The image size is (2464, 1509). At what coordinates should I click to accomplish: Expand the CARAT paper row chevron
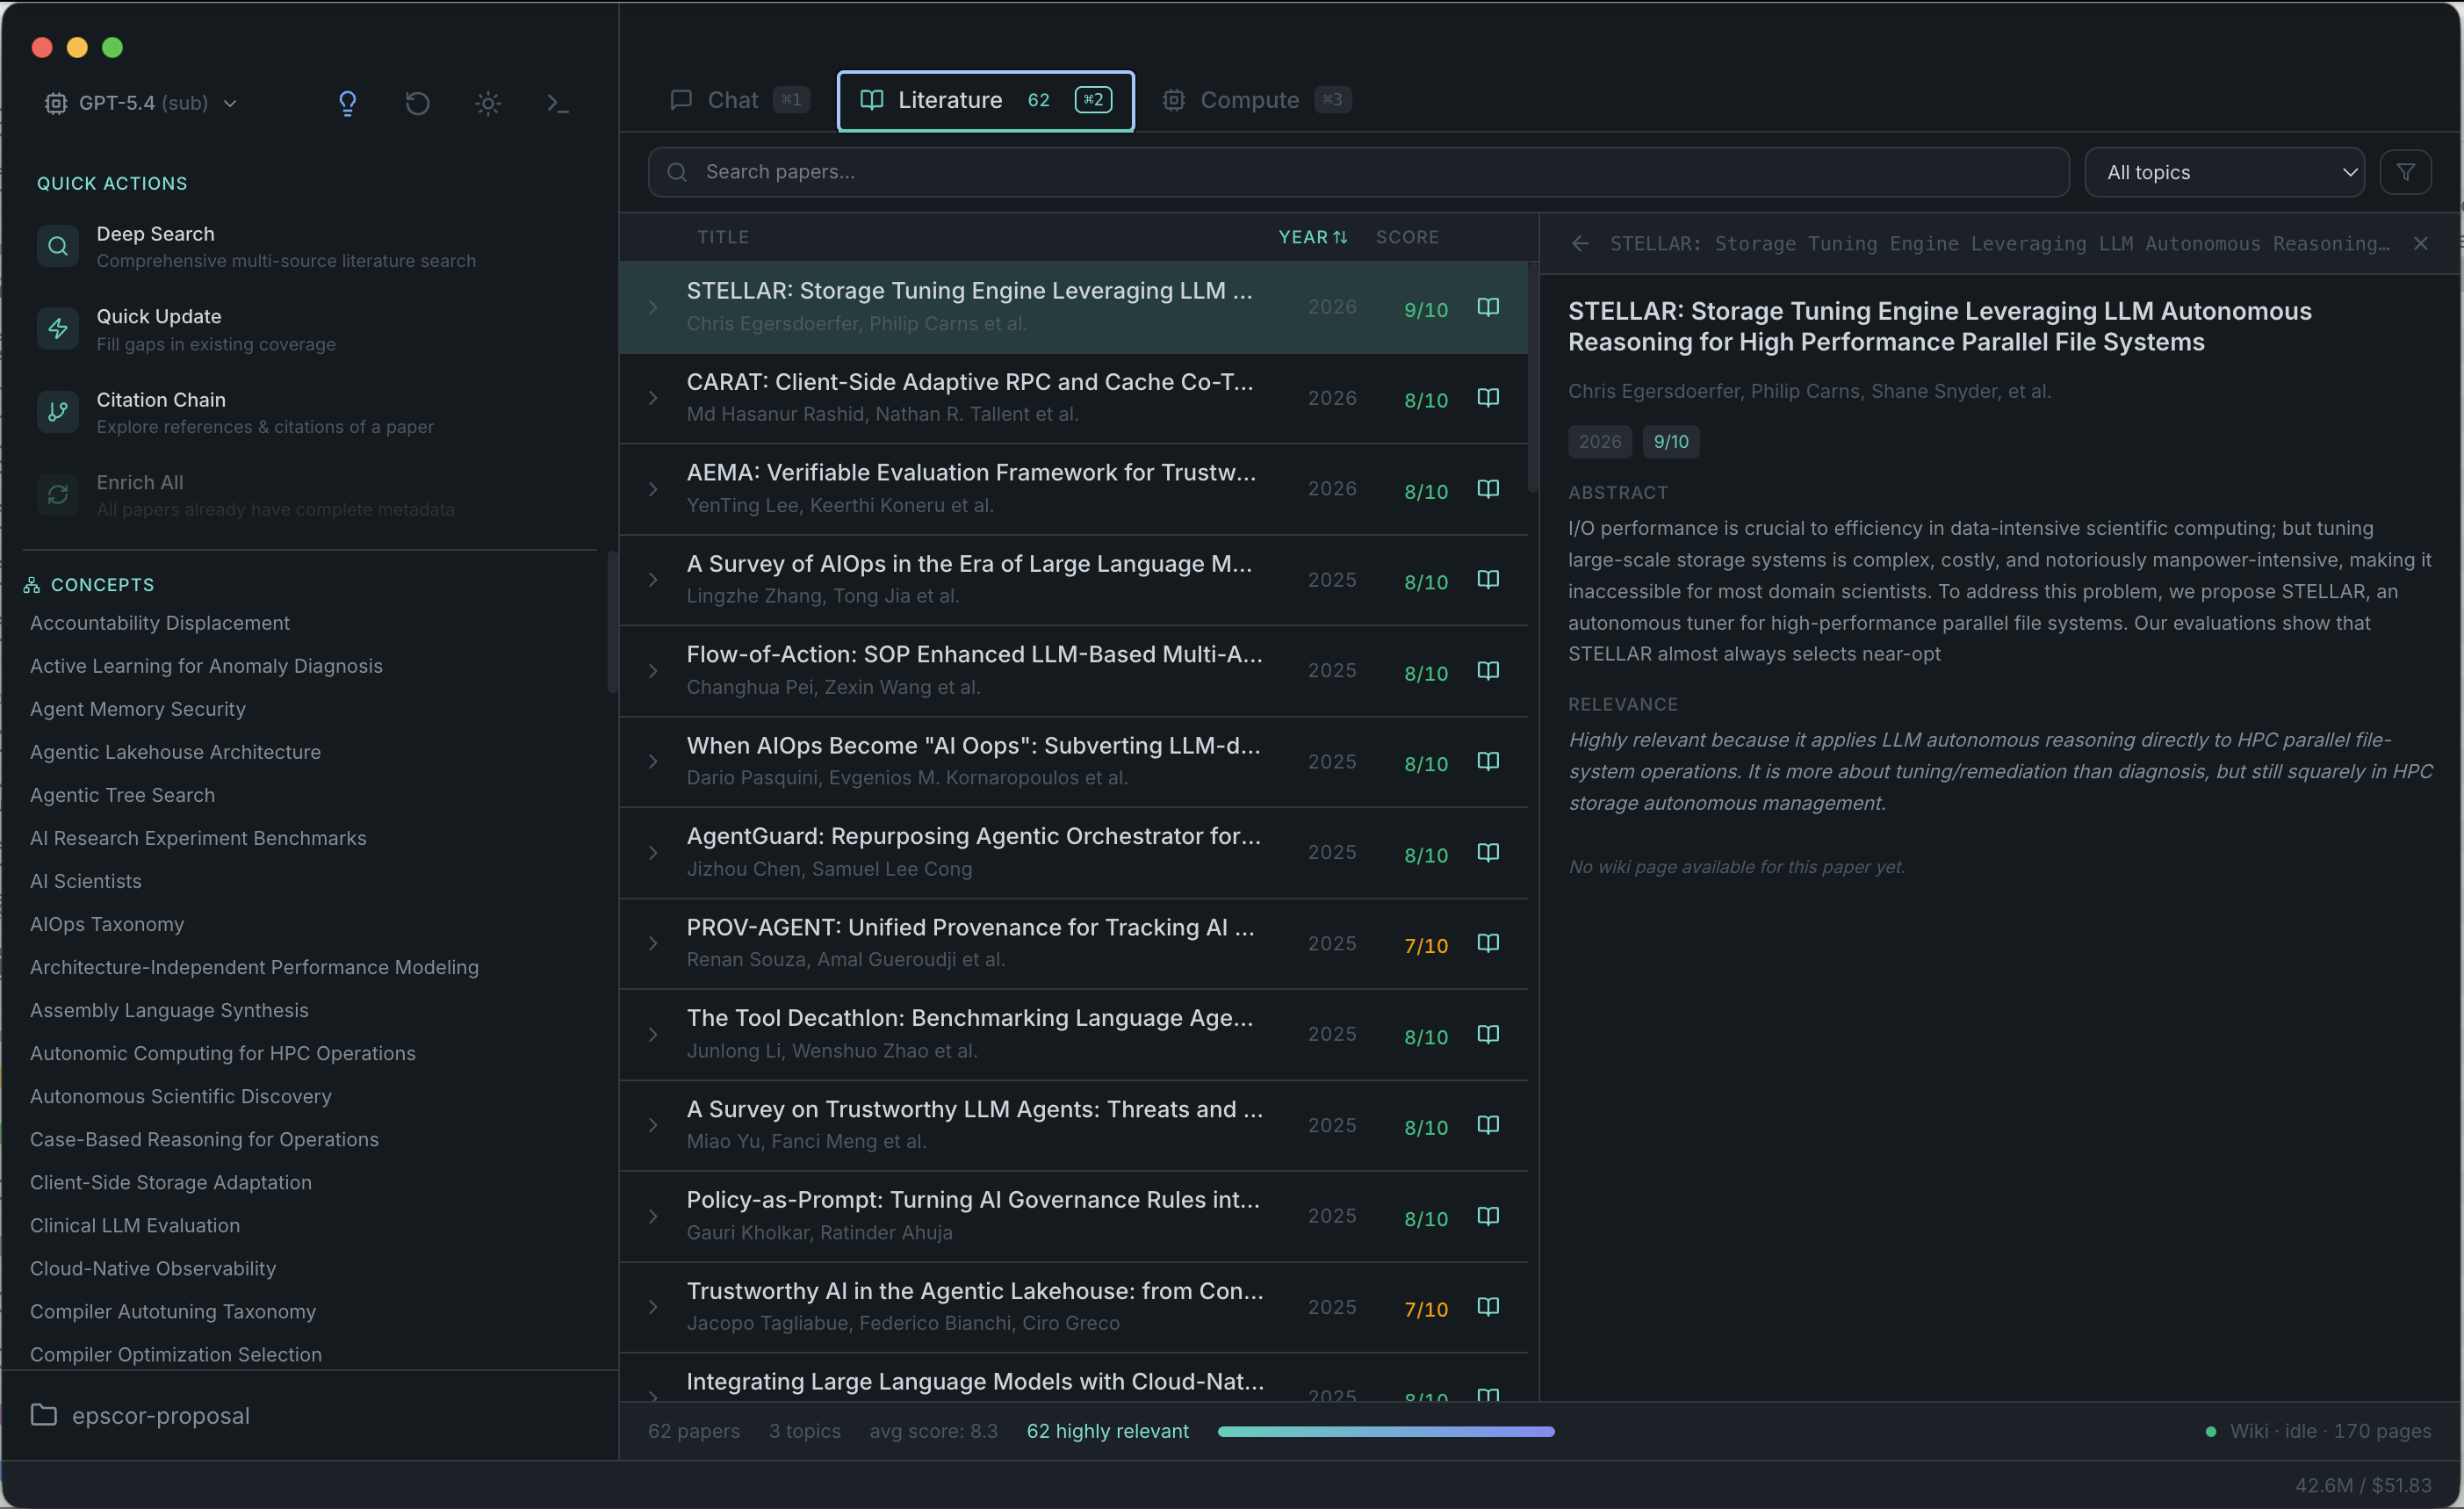point(653,398)
